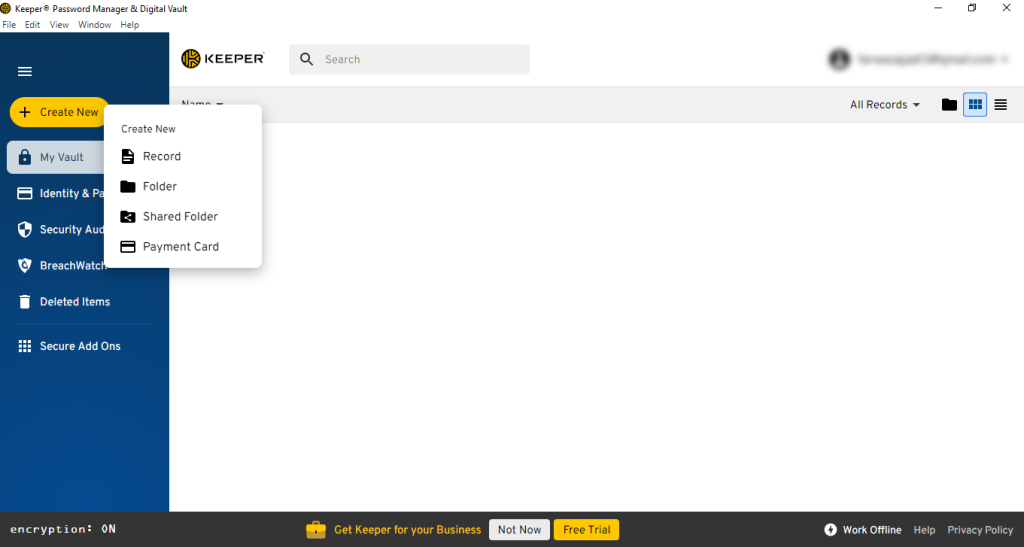
Task: Open the File menu
Action: pyautogui.click(x=9, y=25)
